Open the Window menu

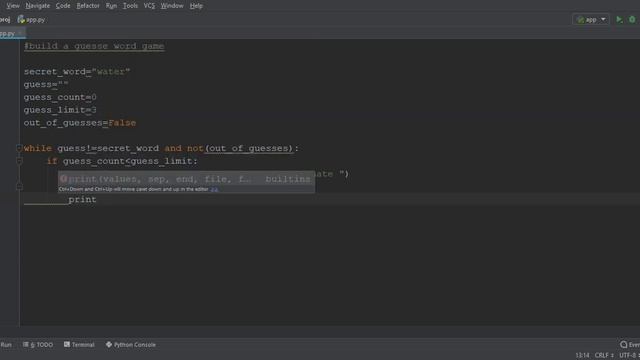click(x=172, y=6)
